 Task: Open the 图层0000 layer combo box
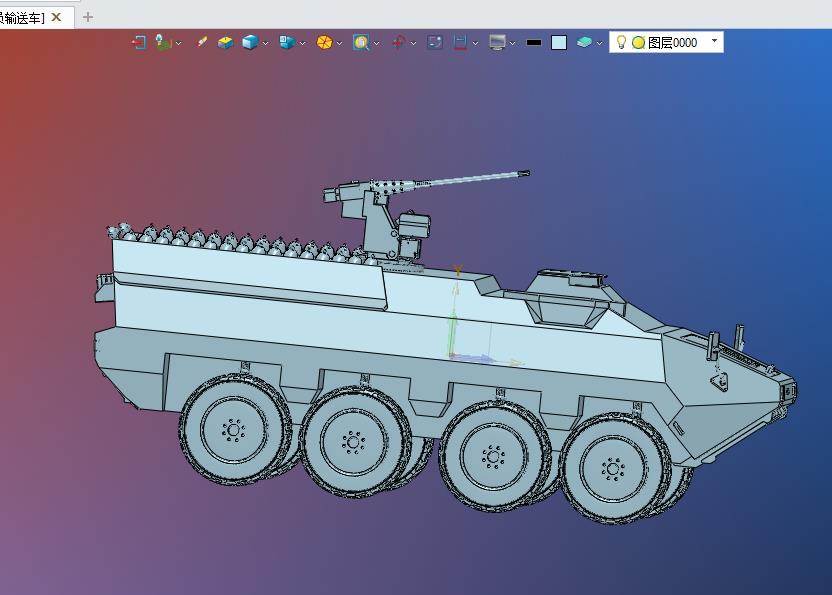coord(666,42)
